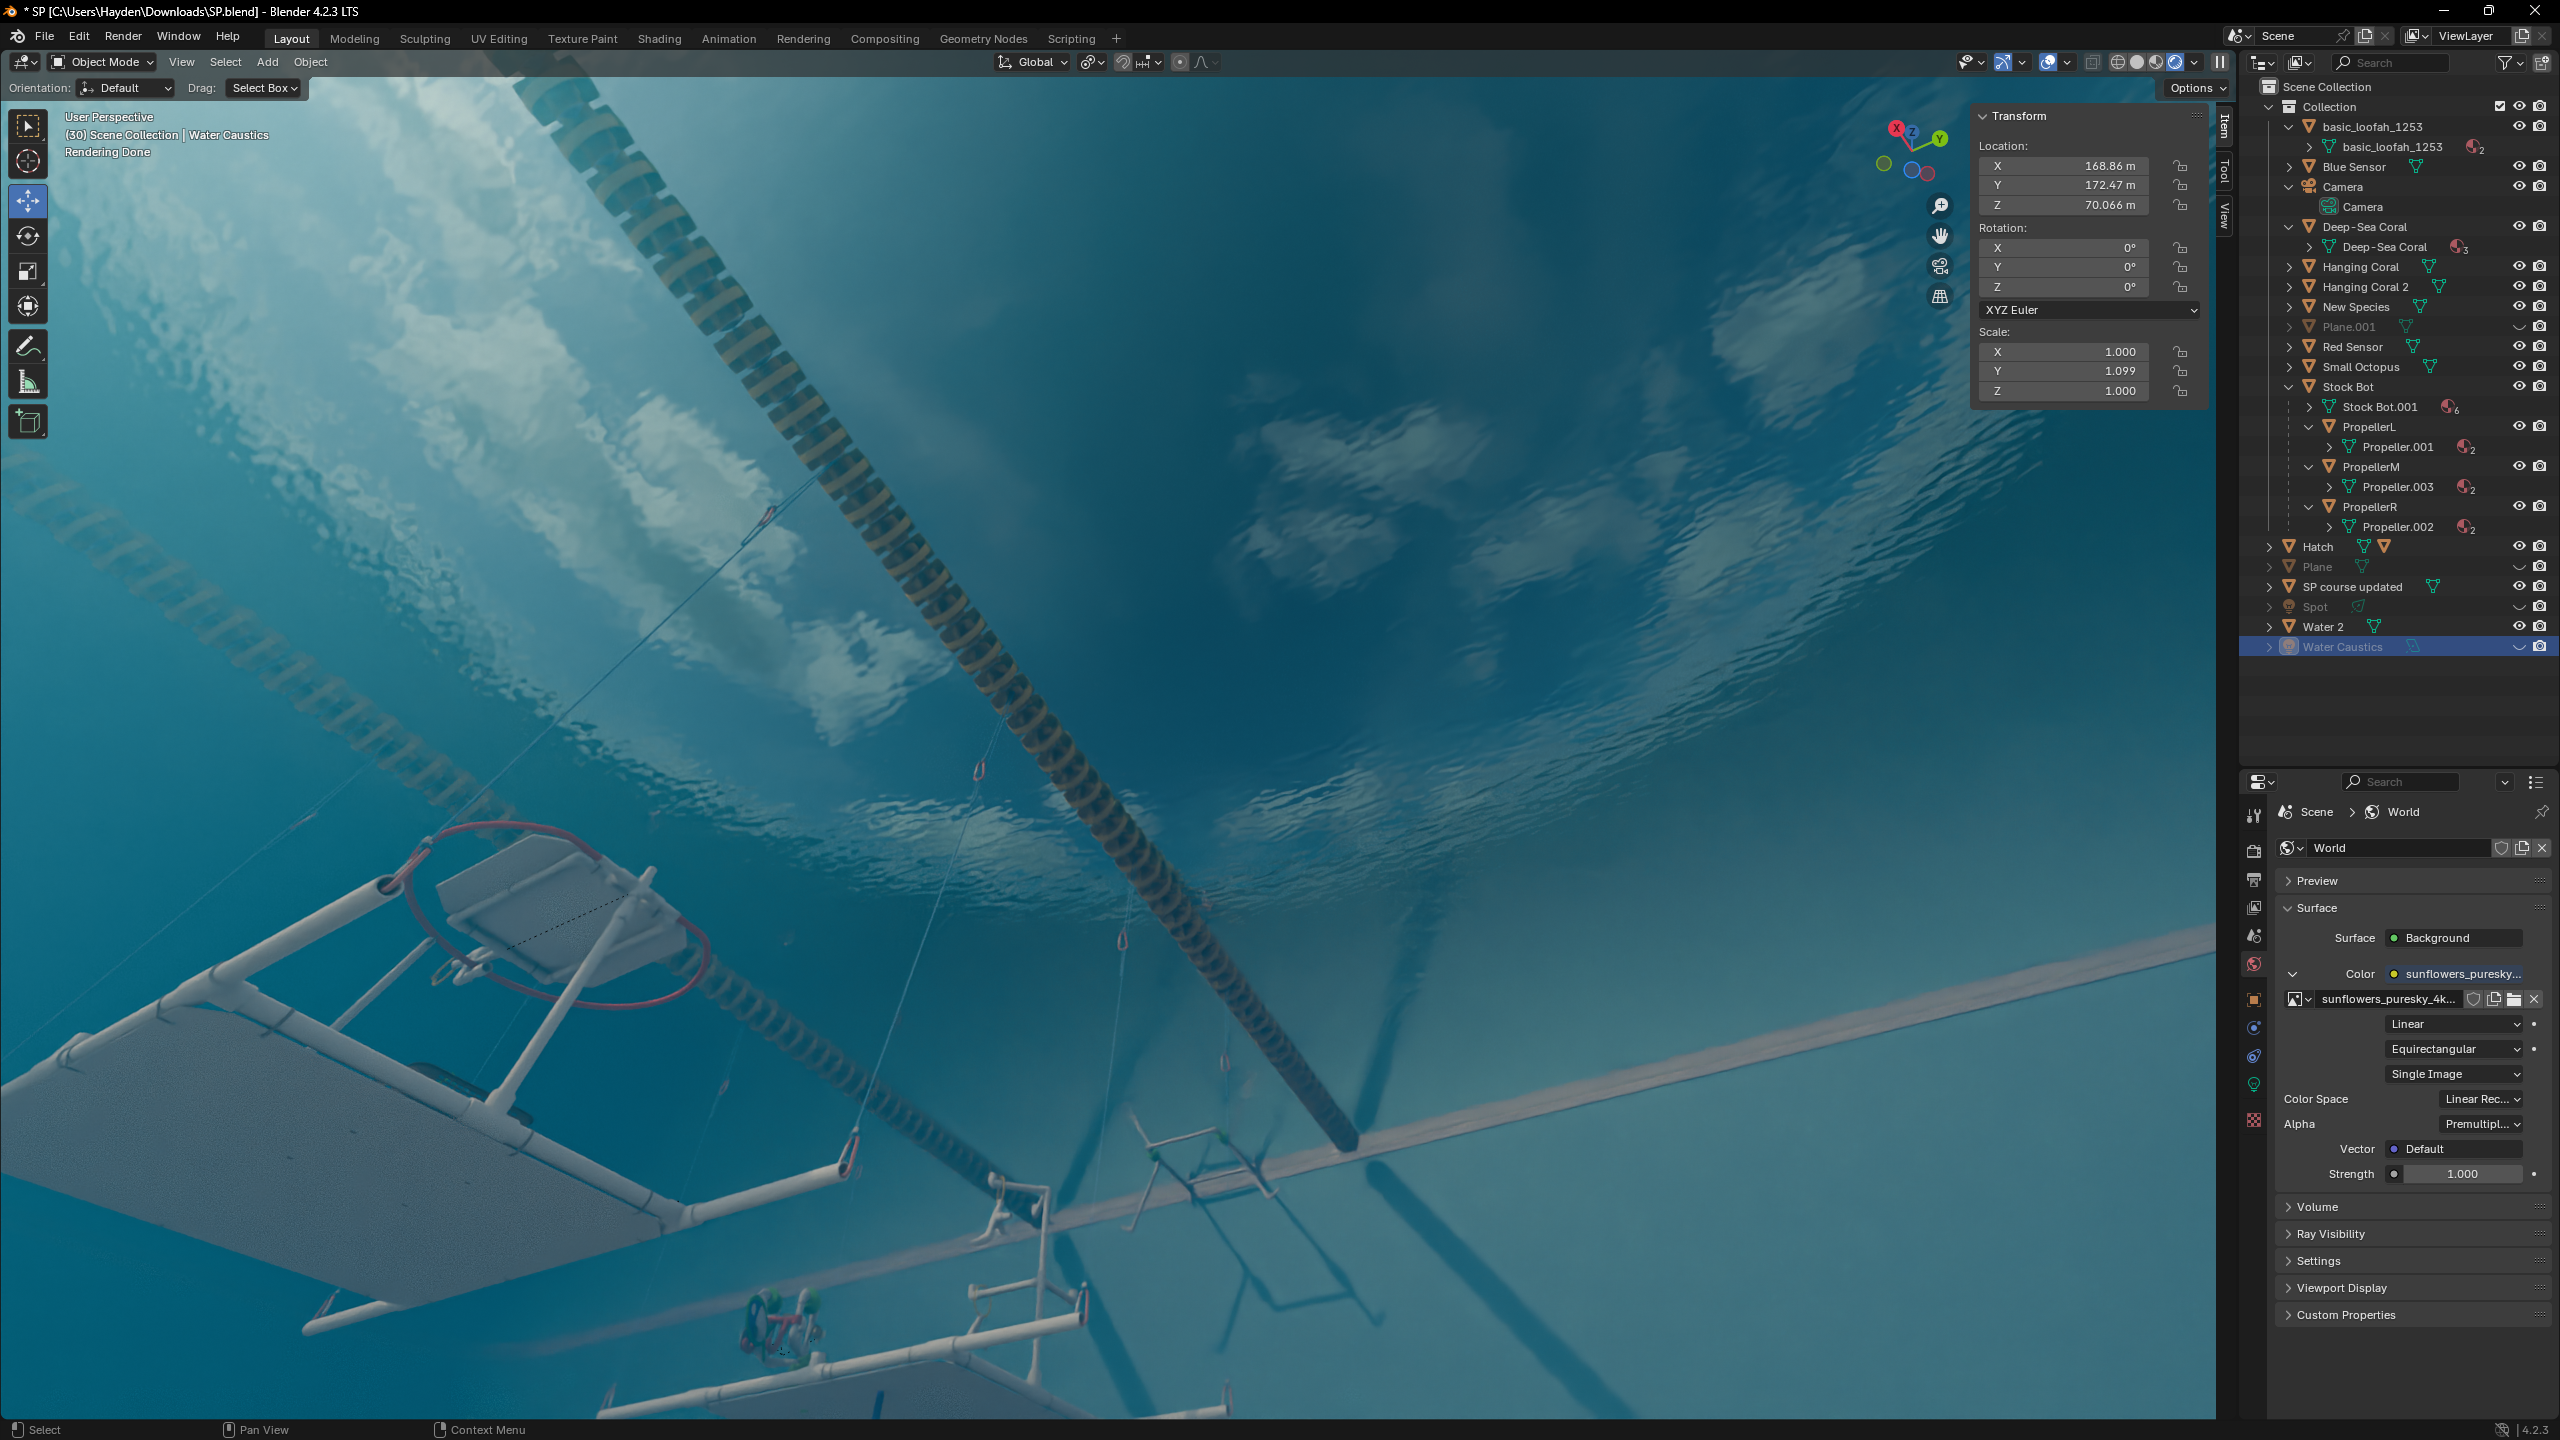Adjust the Strength value slider
Viewport: 2560px width, 1440px height.
pos(2462,1174)
